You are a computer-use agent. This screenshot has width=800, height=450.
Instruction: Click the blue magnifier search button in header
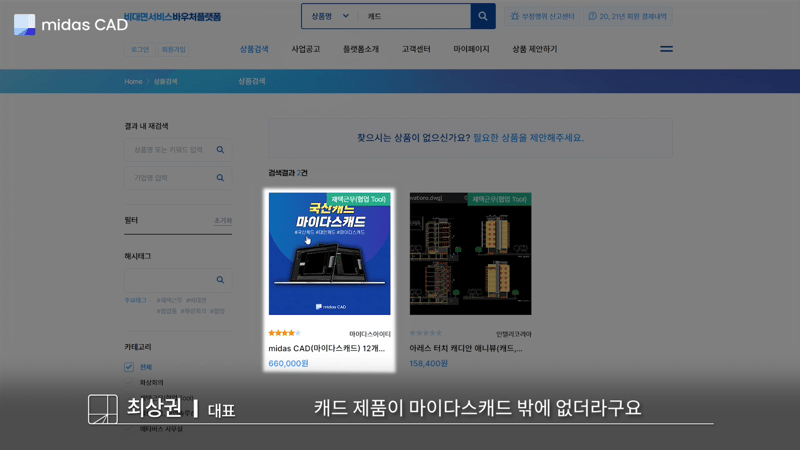483,16
